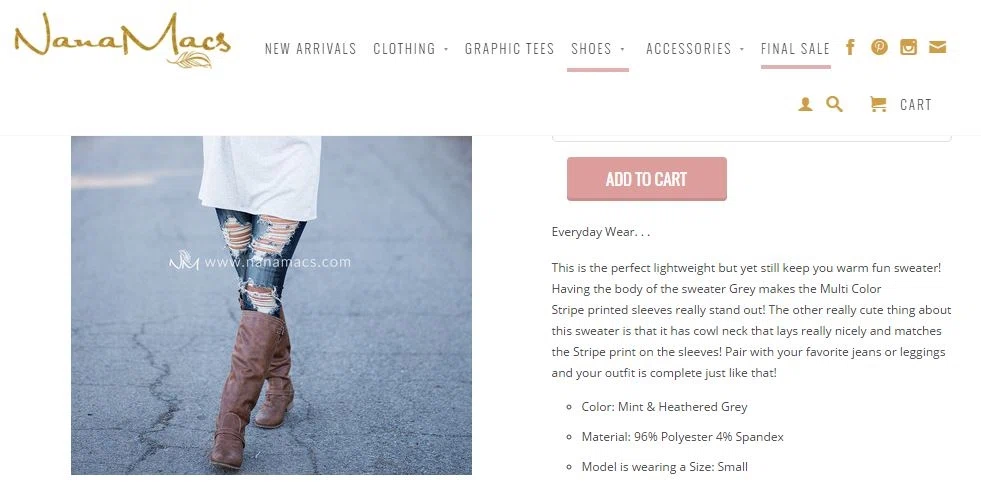981x482 pixels.
Task: Click the selection box above Add to Cart
Action: coord(751,137)
